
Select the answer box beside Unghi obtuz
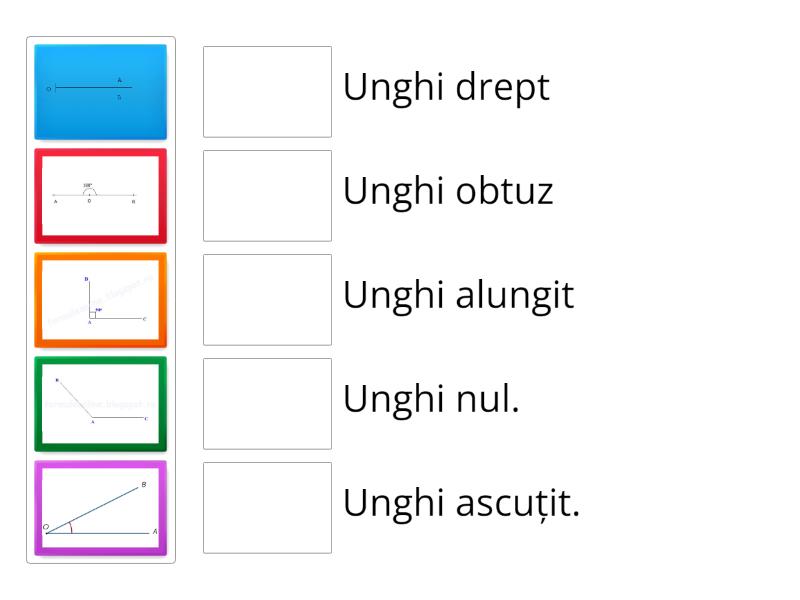click(266, 195)
